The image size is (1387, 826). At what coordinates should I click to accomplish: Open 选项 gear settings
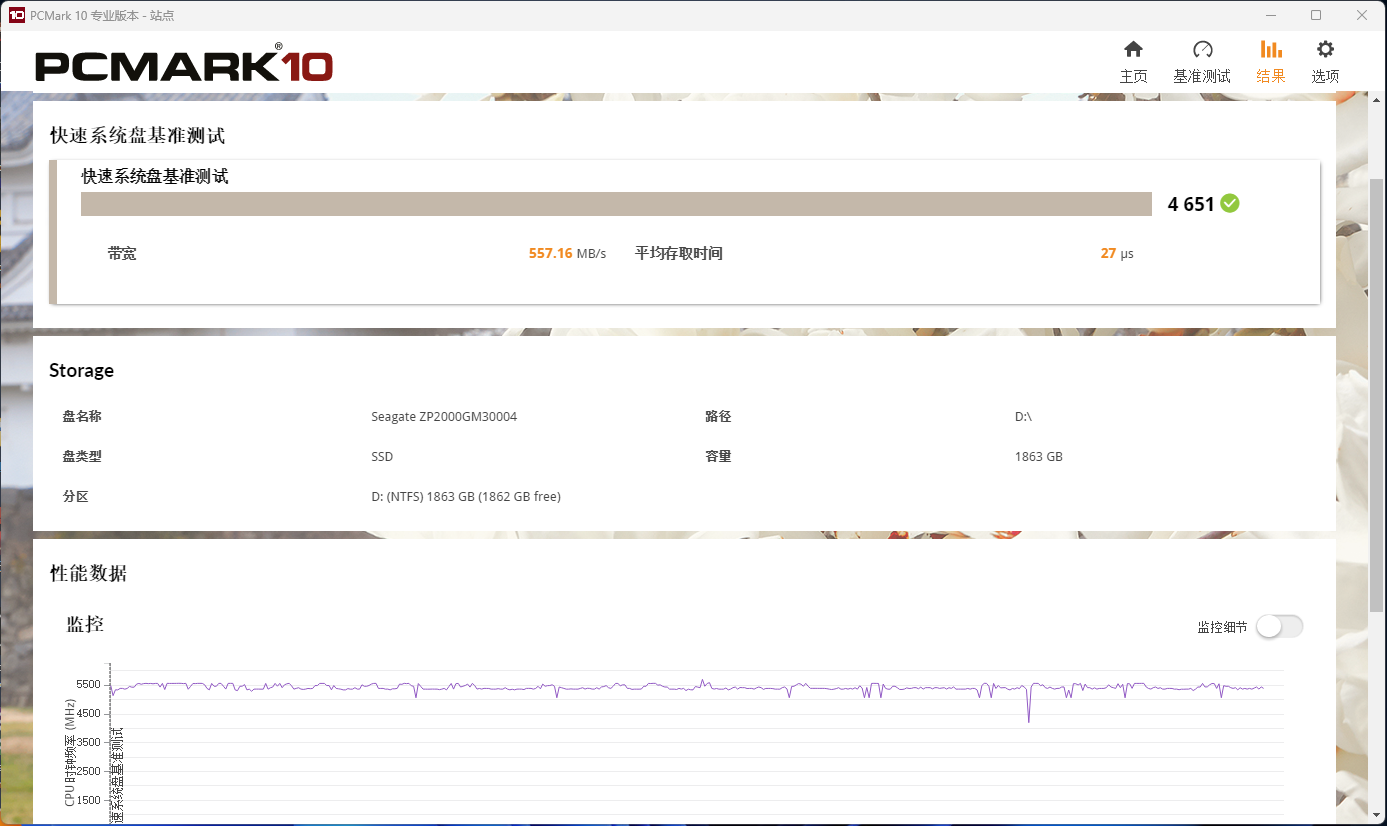[x=1325, y=50]
